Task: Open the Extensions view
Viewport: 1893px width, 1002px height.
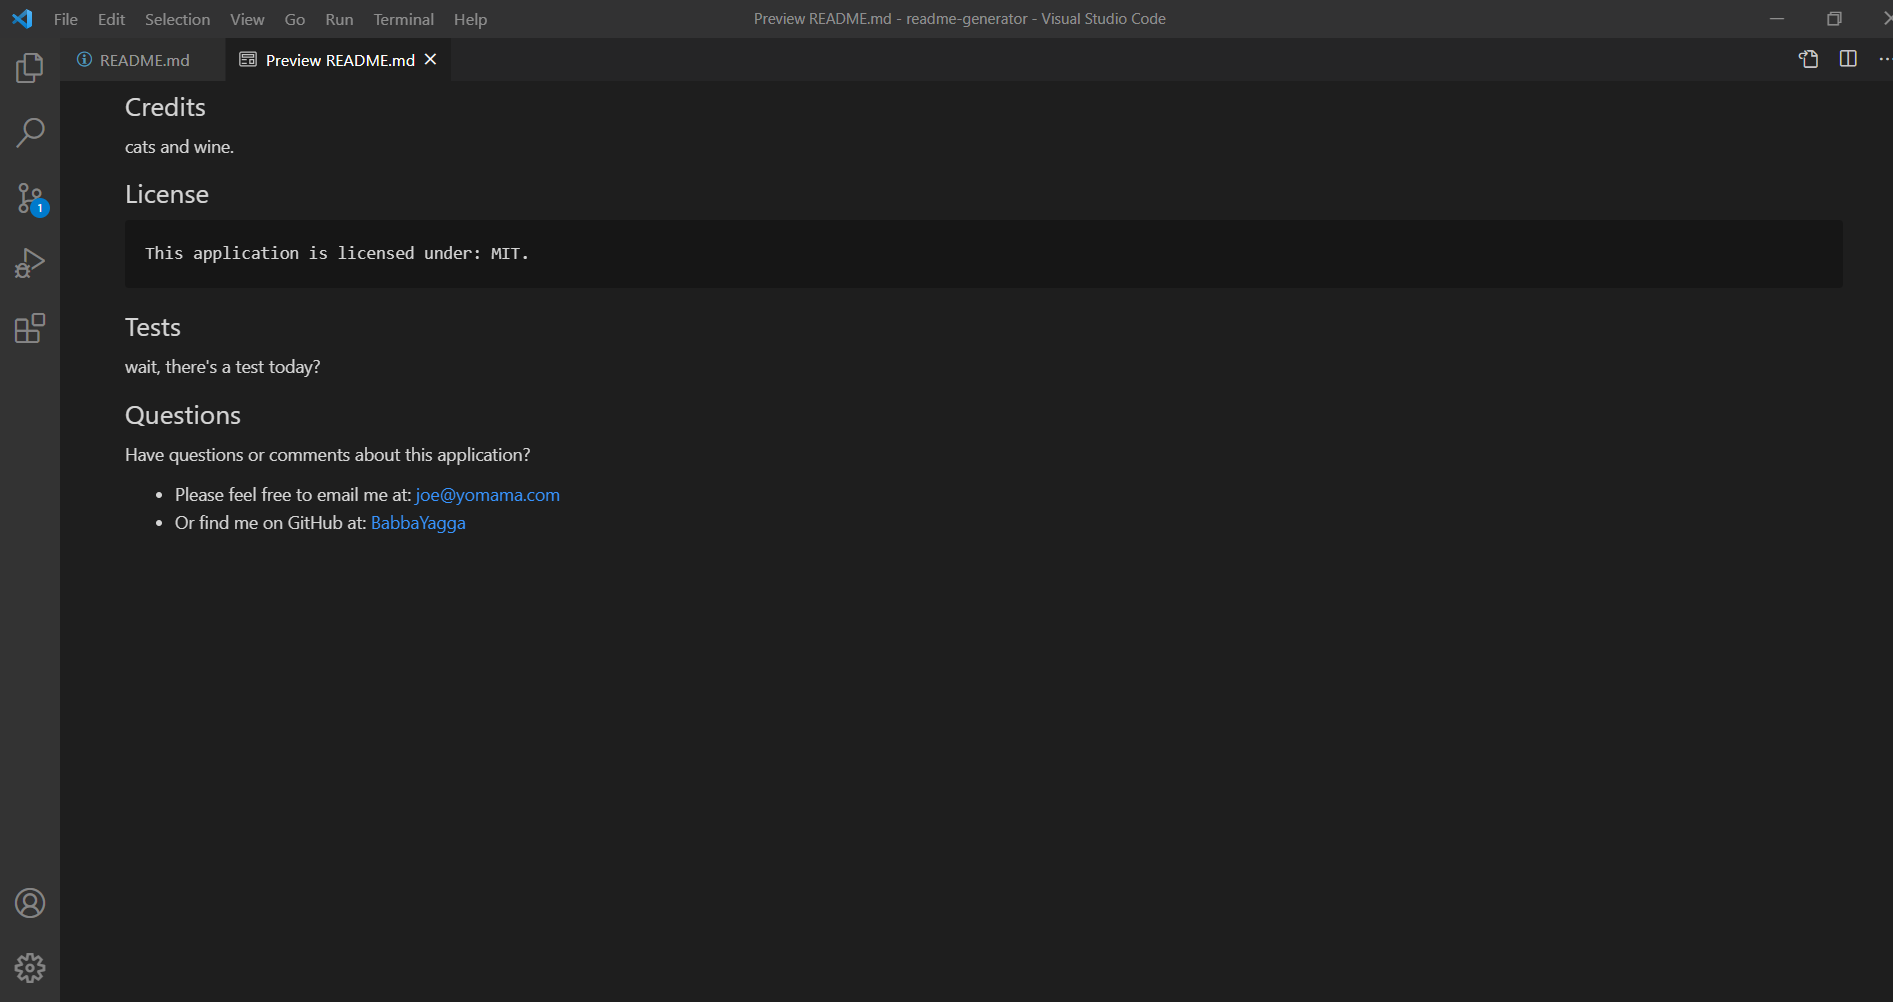Action: (x=30, y=327)
